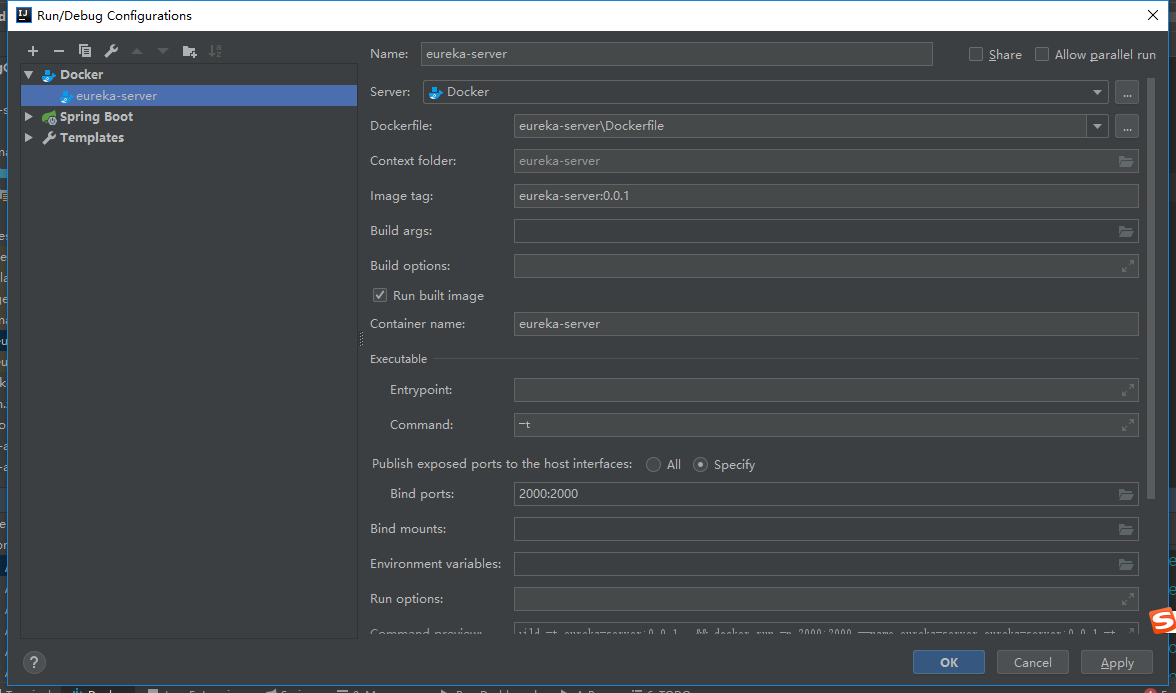
Task: Create new folder icon in toolbar
Action: click(x=189, y=51)
